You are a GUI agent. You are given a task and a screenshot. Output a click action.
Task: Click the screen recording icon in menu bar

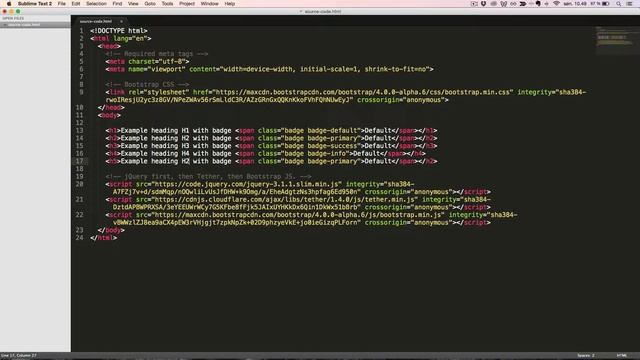pos(474,4)
